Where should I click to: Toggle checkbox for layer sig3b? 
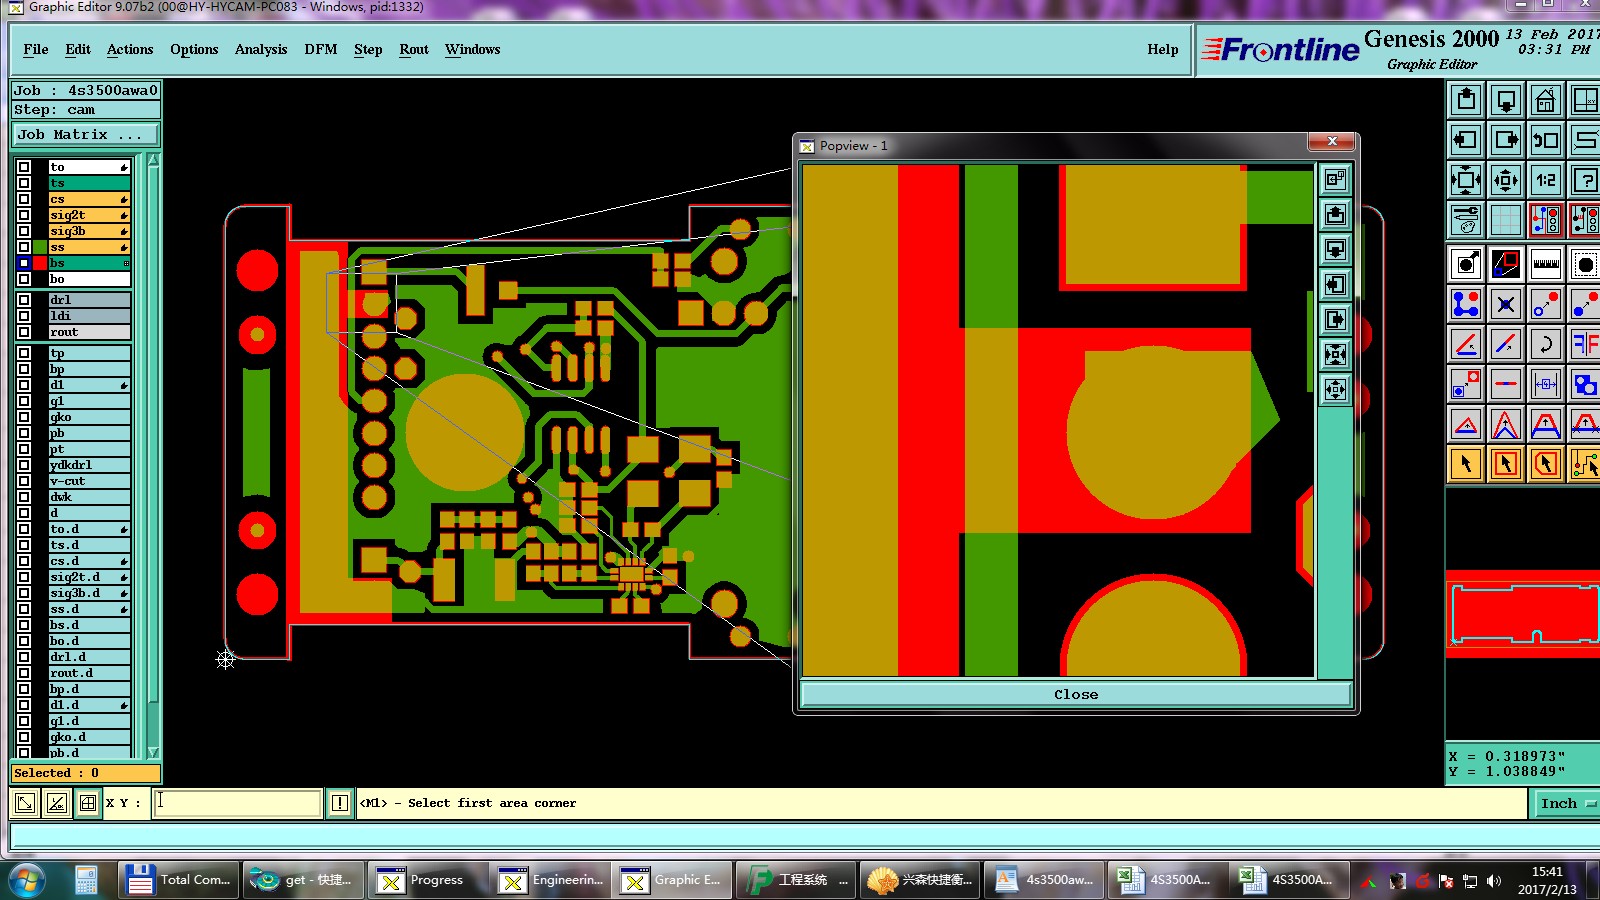[x=24, y=231]
